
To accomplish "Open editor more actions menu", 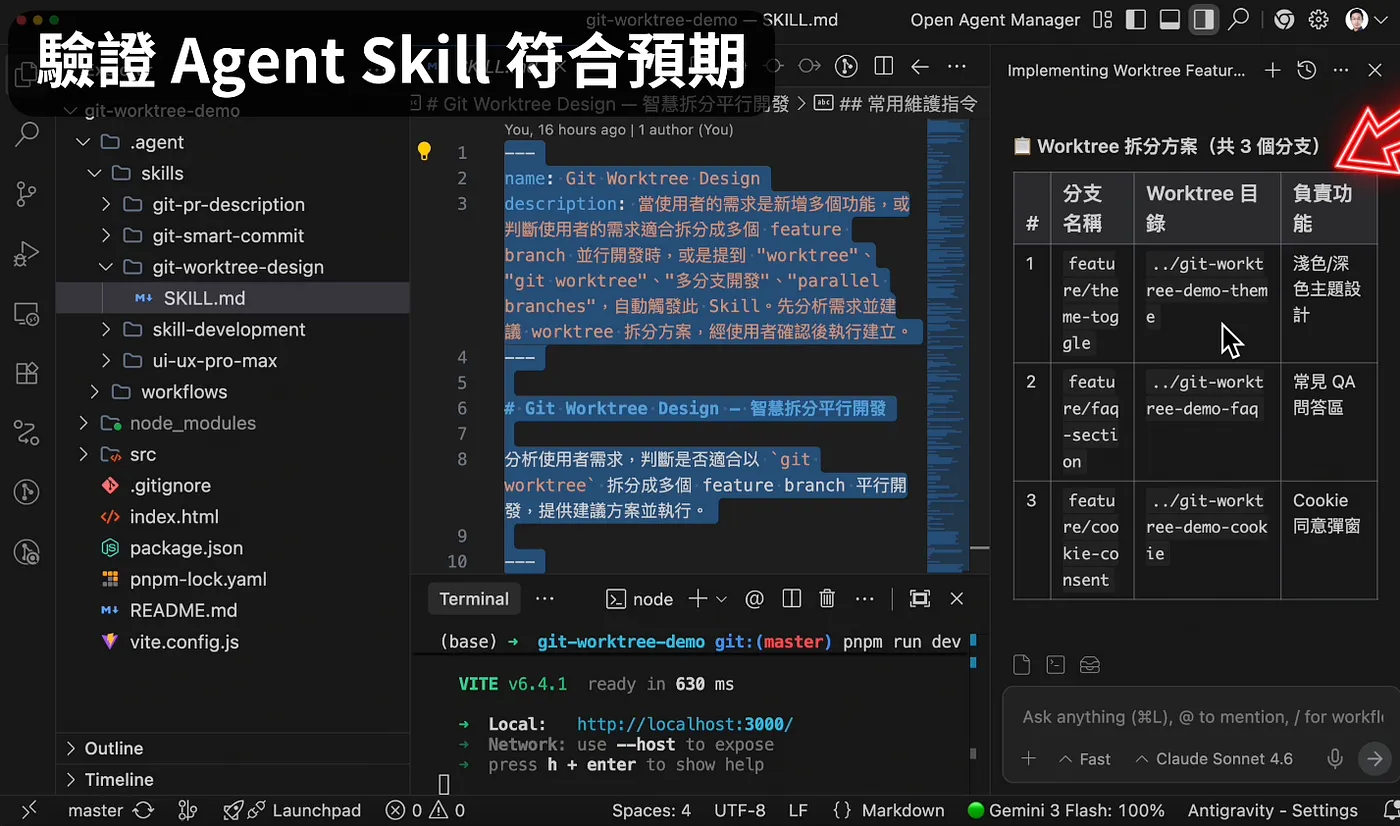I will [x=957, y=66].
